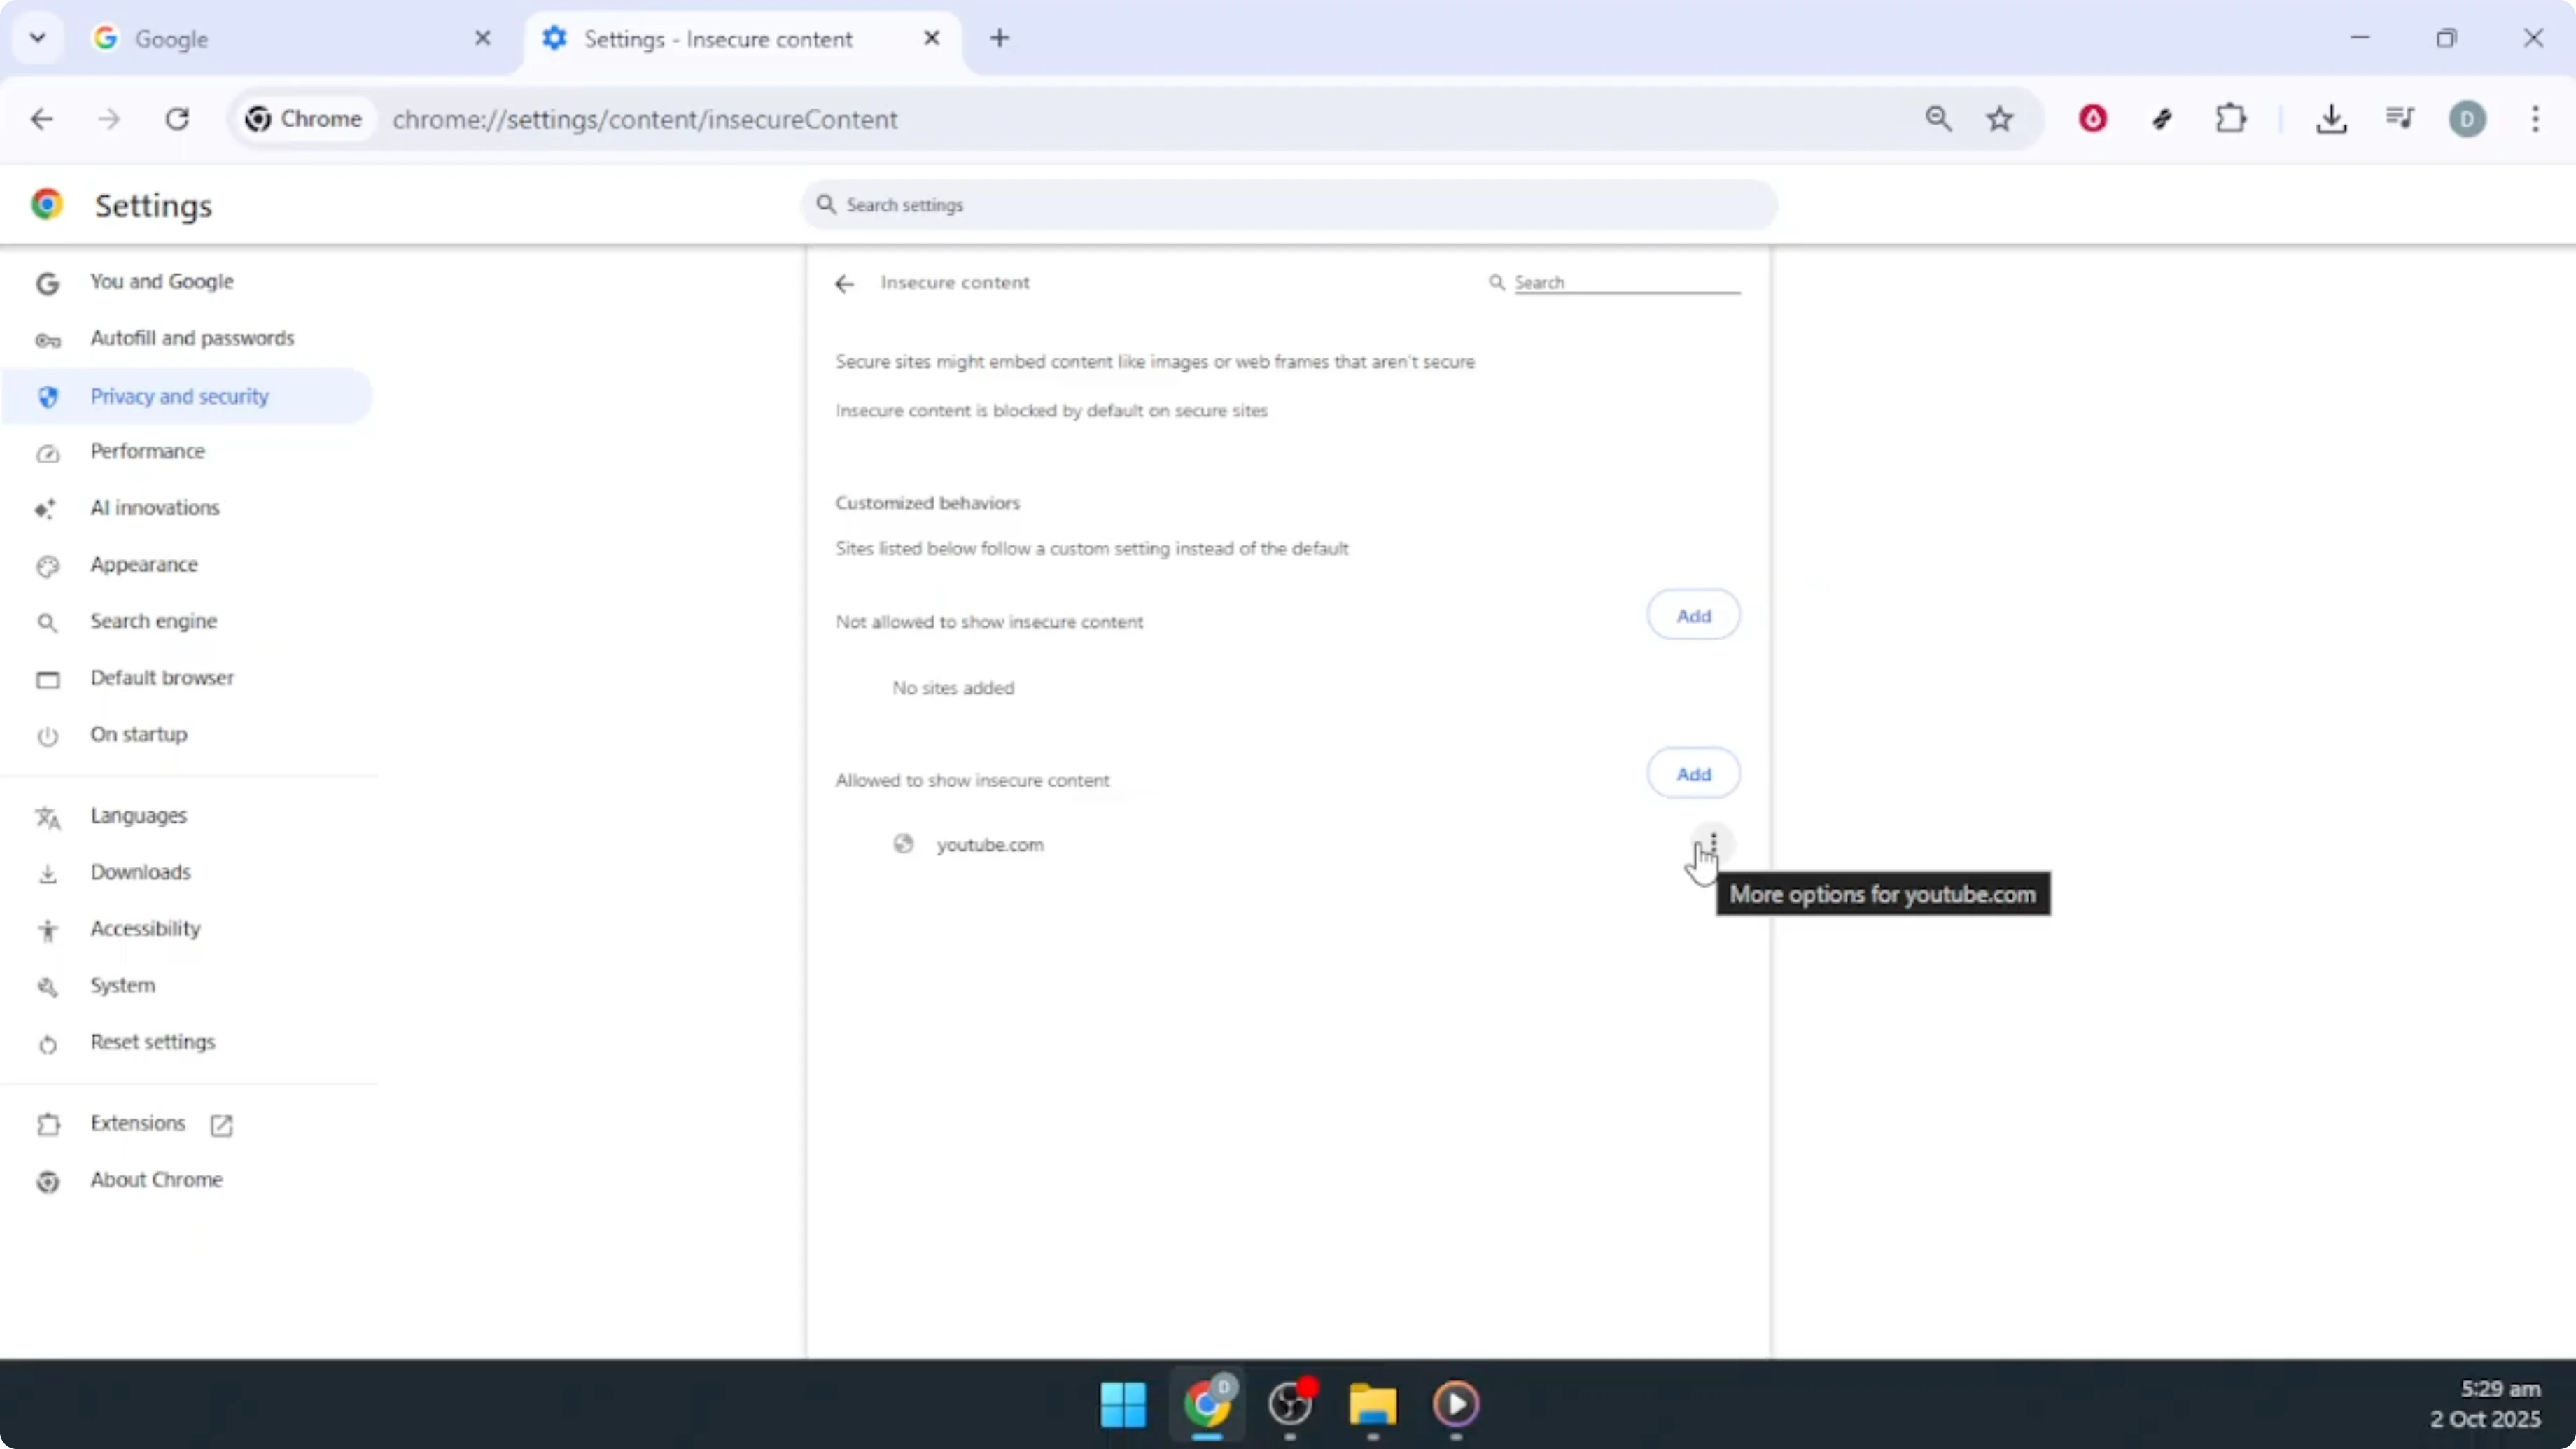Bookmark this page with the star icon

tap(2000, 118)
